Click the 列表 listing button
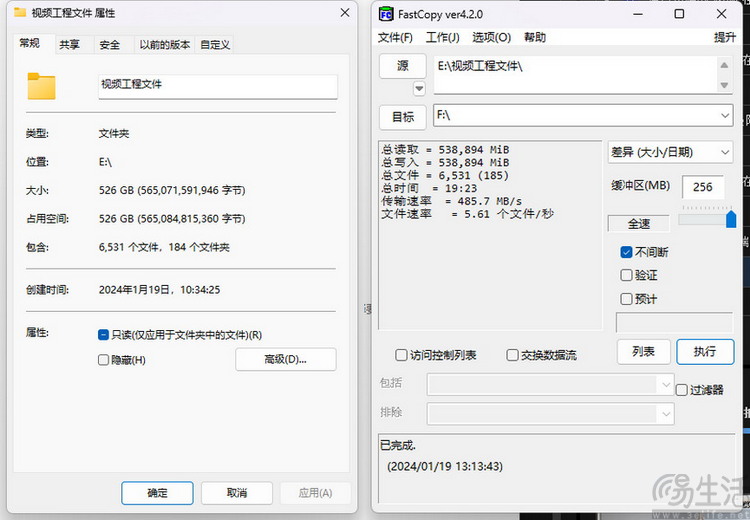The width and height of the screenshot is (750, 520). pos(643,352)
